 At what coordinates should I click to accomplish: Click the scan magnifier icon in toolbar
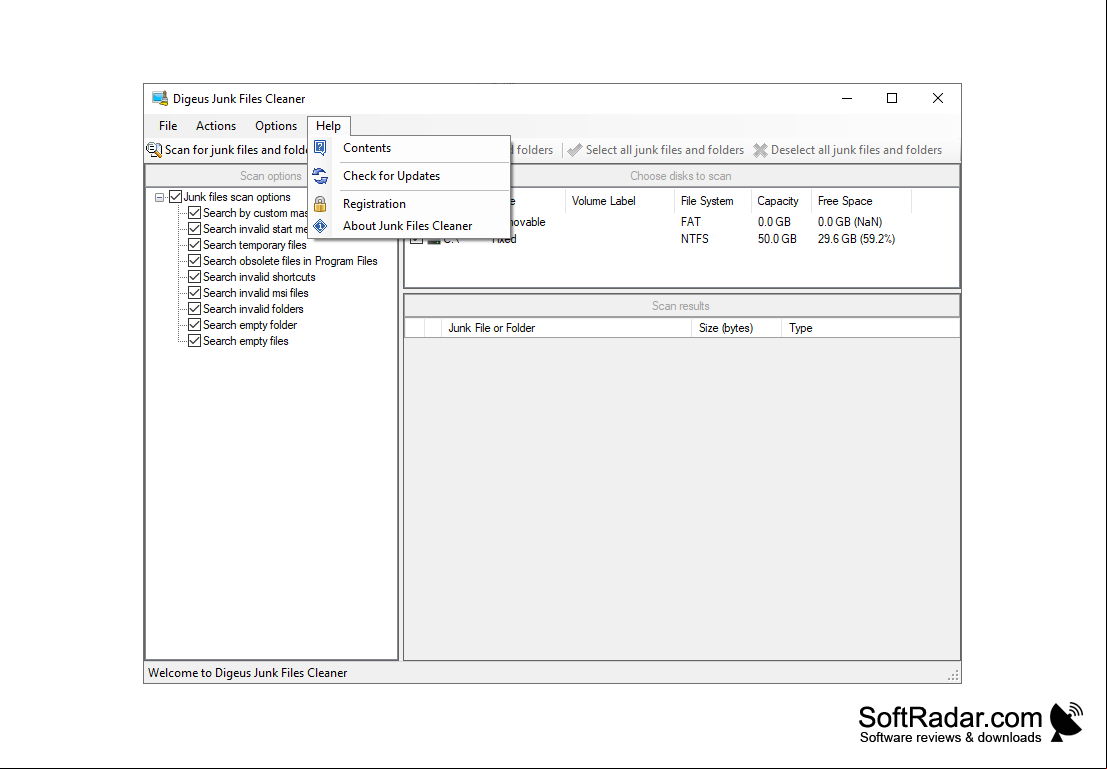154,150
